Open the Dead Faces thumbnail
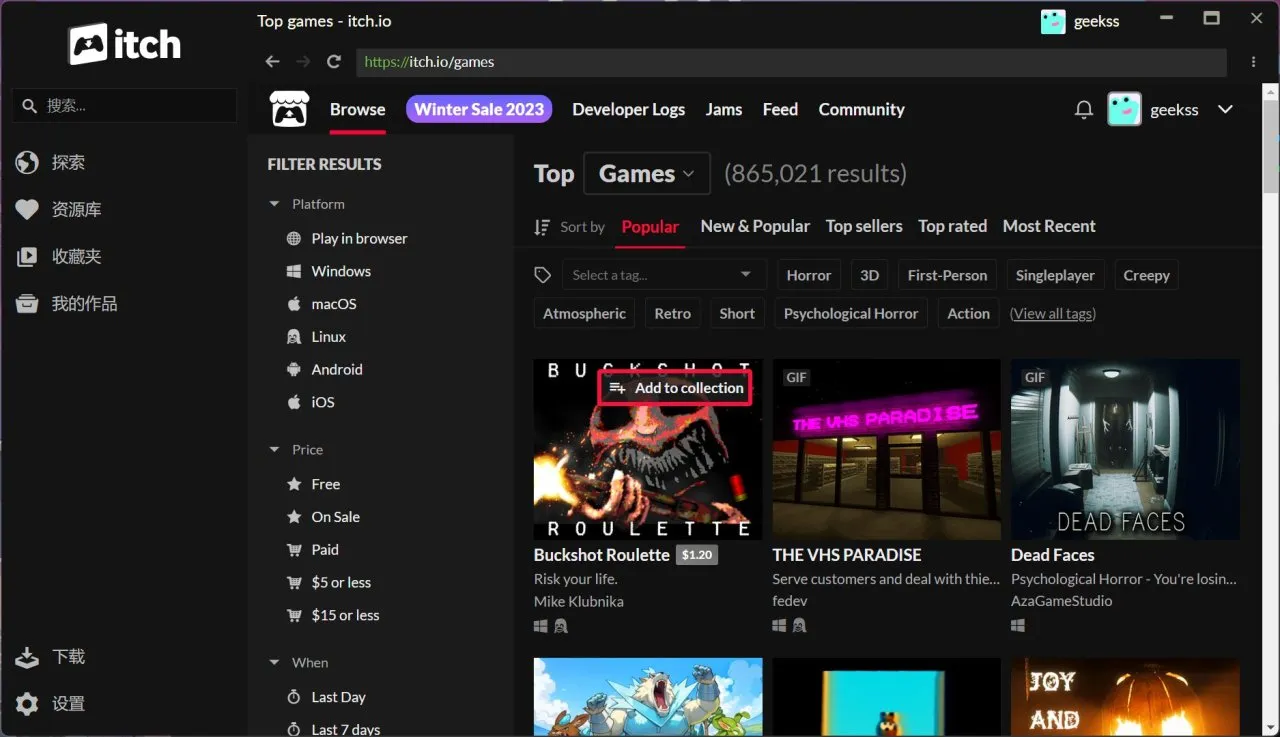The height and width of the screenshot is (737, 1280). coord(1125,450)
